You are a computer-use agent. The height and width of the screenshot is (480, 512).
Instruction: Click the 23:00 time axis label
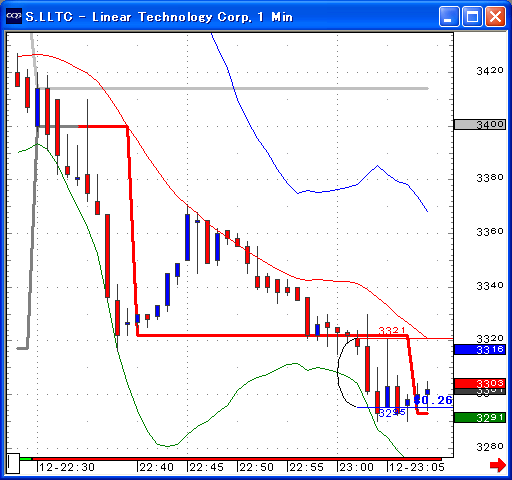(356, 467)
